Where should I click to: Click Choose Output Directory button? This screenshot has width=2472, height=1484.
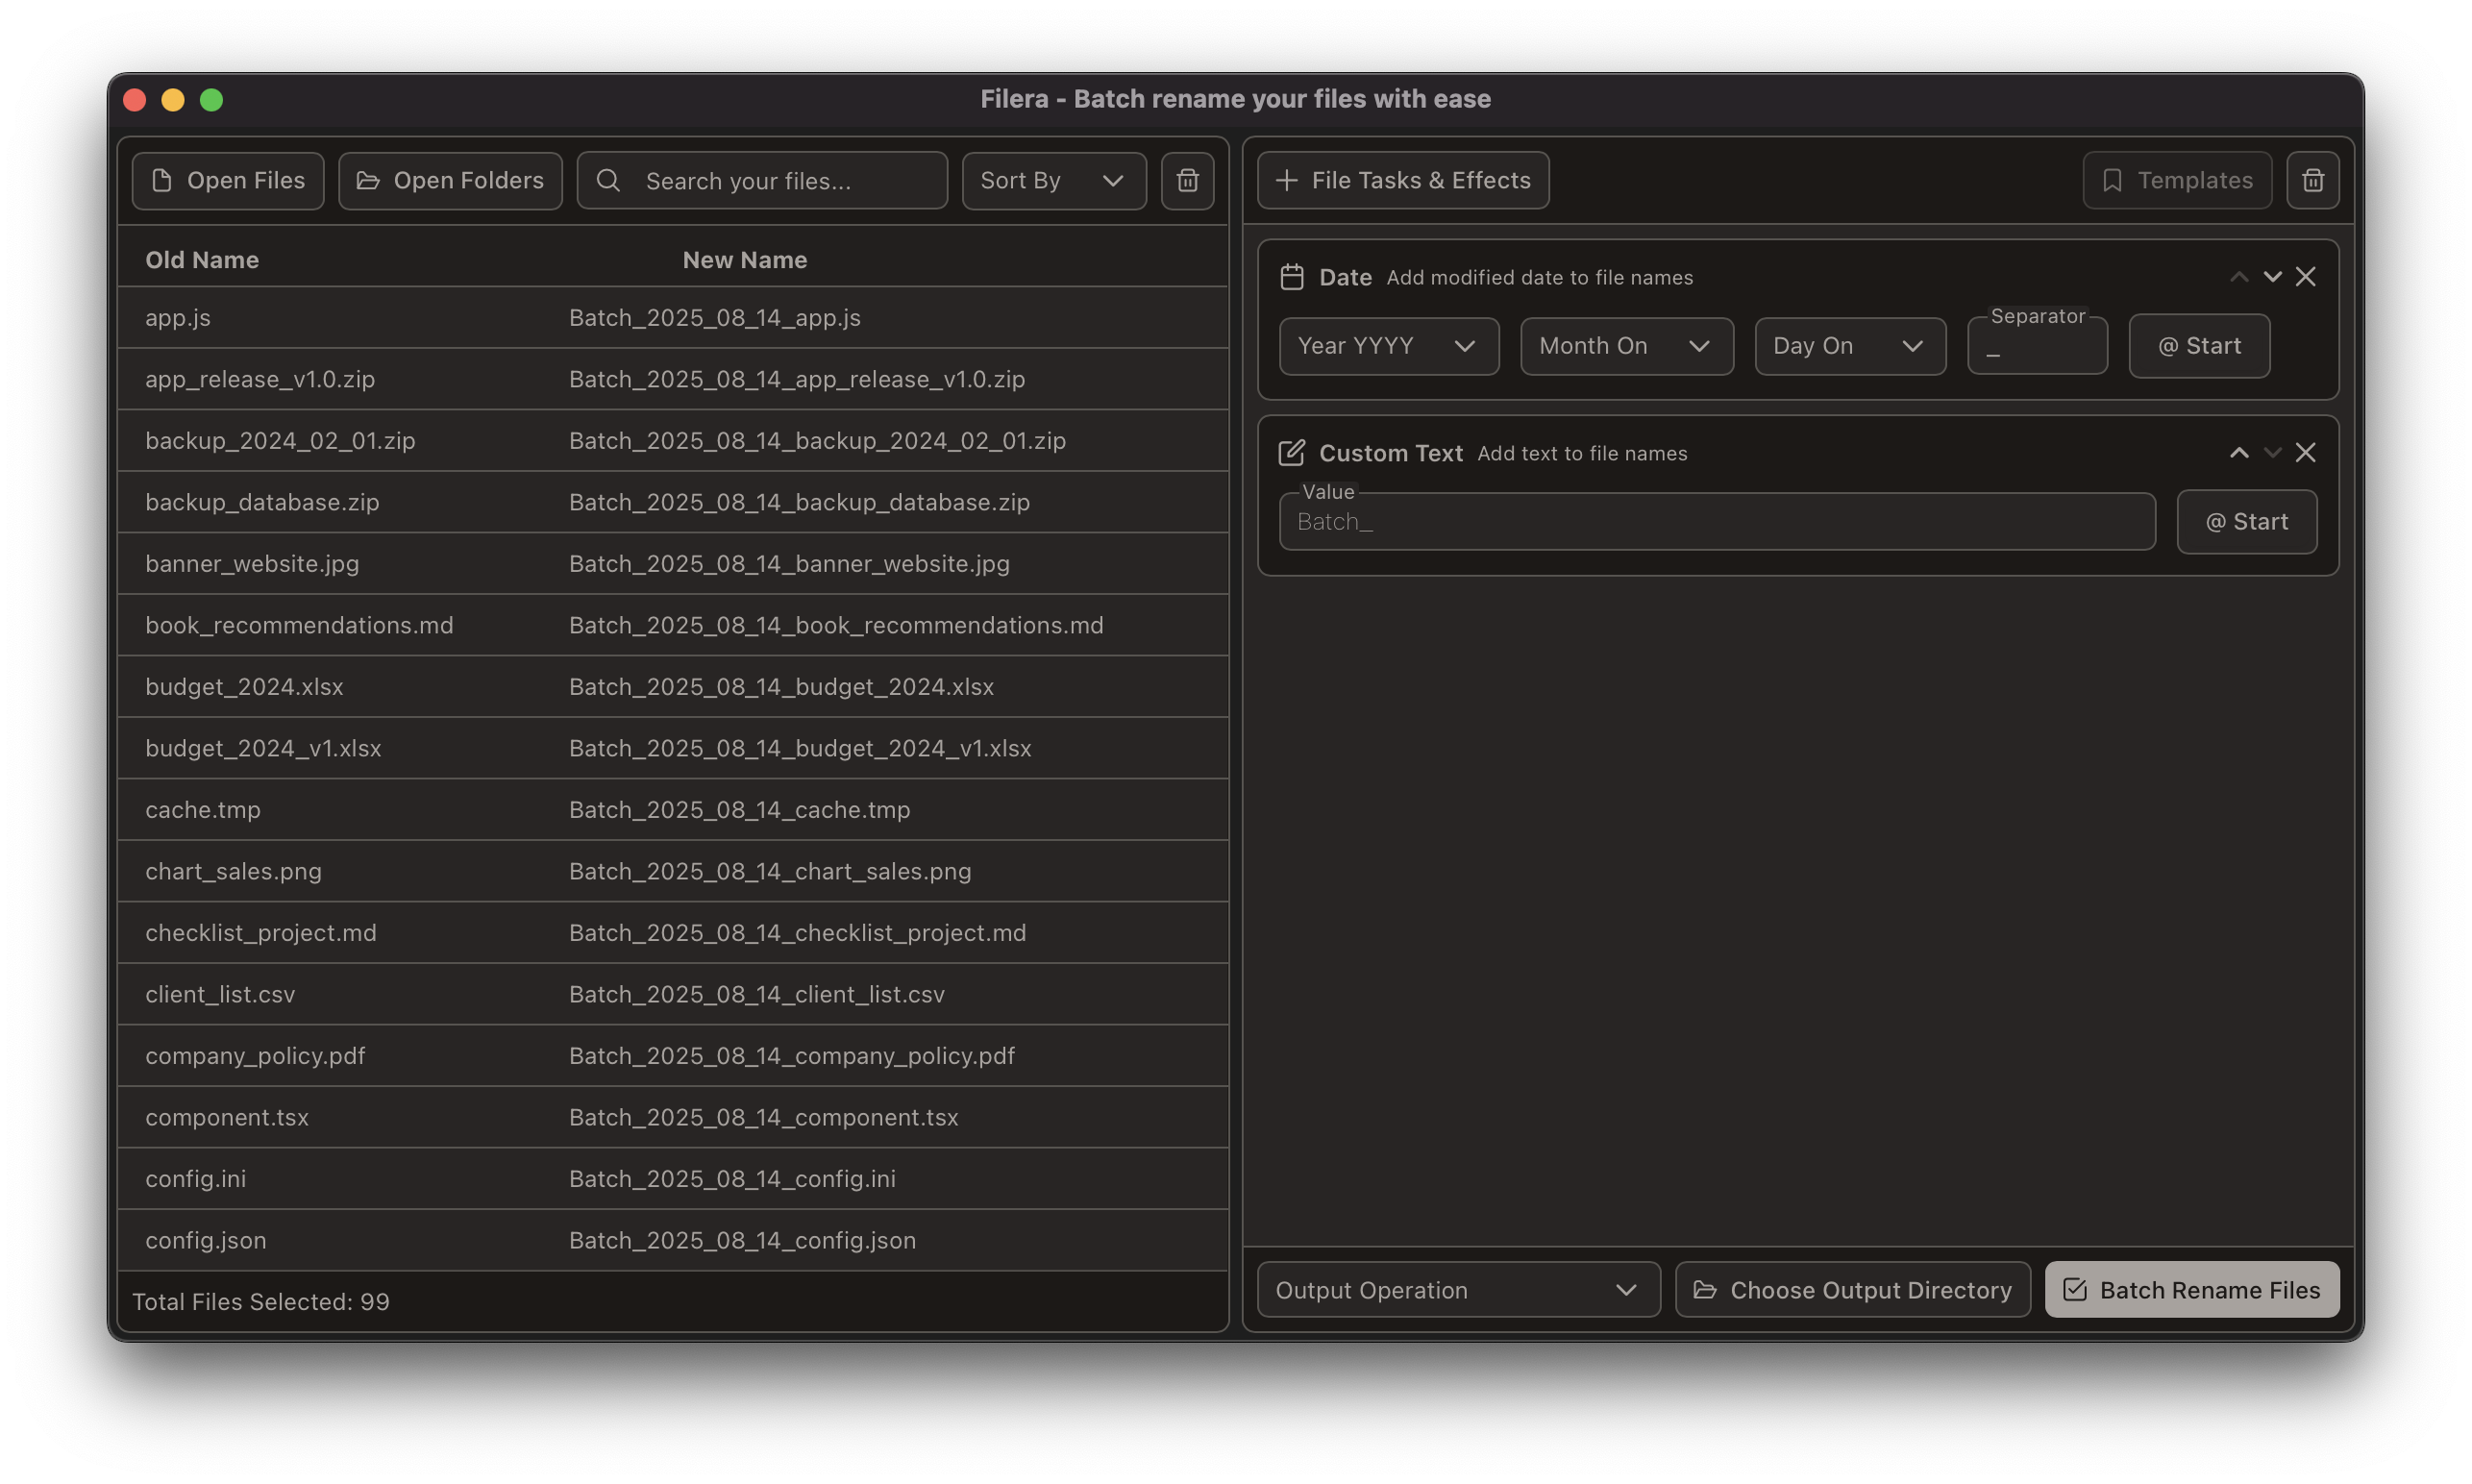coord(1852,1290)
